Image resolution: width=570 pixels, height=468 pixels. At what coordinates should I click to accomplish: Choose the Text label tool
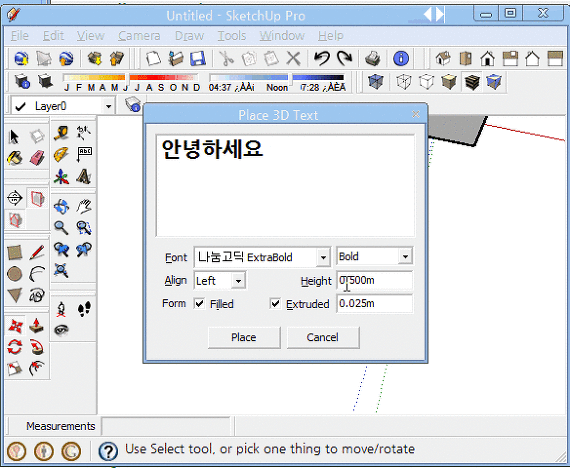(x=84, y=155)
